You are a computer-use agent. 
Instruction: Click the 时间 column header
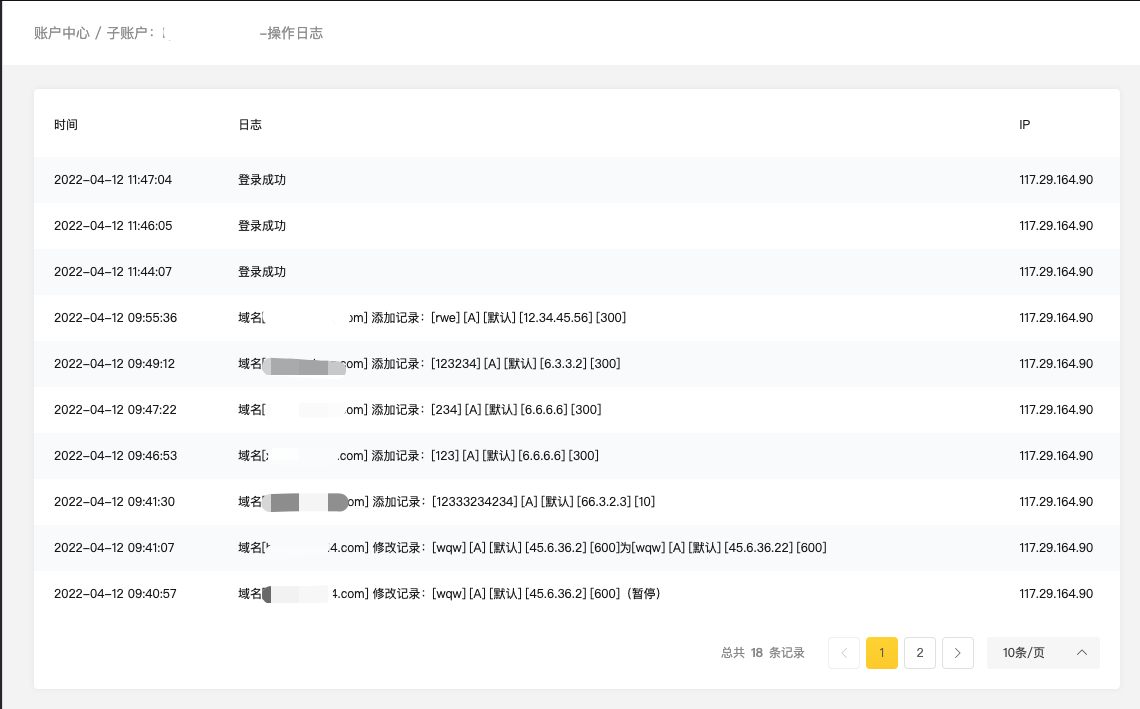(x=66, y=125)
